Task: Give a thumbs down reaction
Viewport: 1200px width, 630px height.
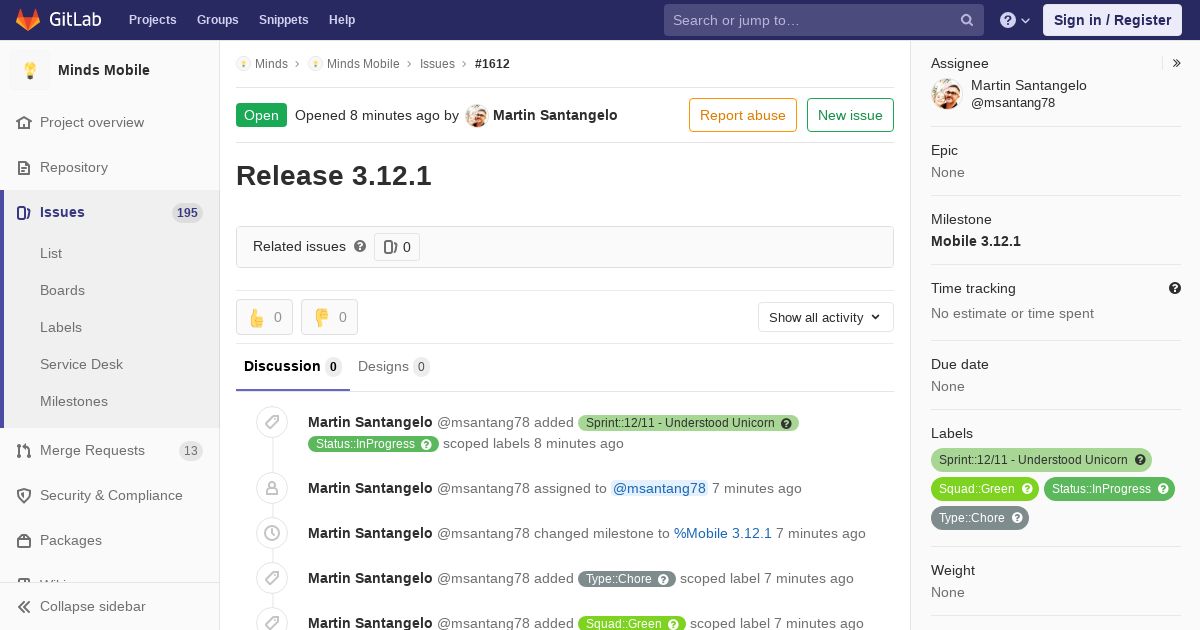Action: coord(329,317)
